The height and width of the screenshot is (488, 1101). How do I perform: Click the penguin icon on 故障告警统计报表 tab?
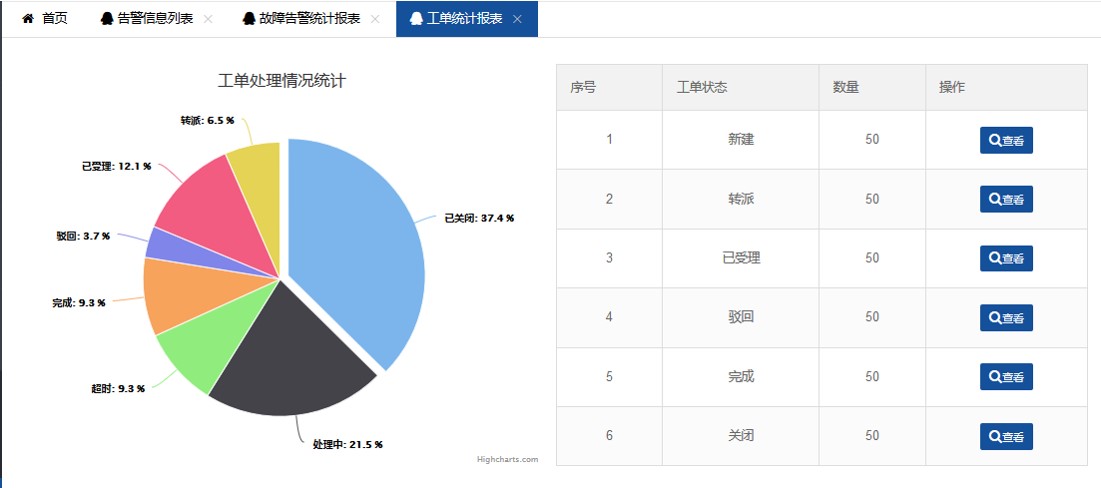(x=249, y=19)
